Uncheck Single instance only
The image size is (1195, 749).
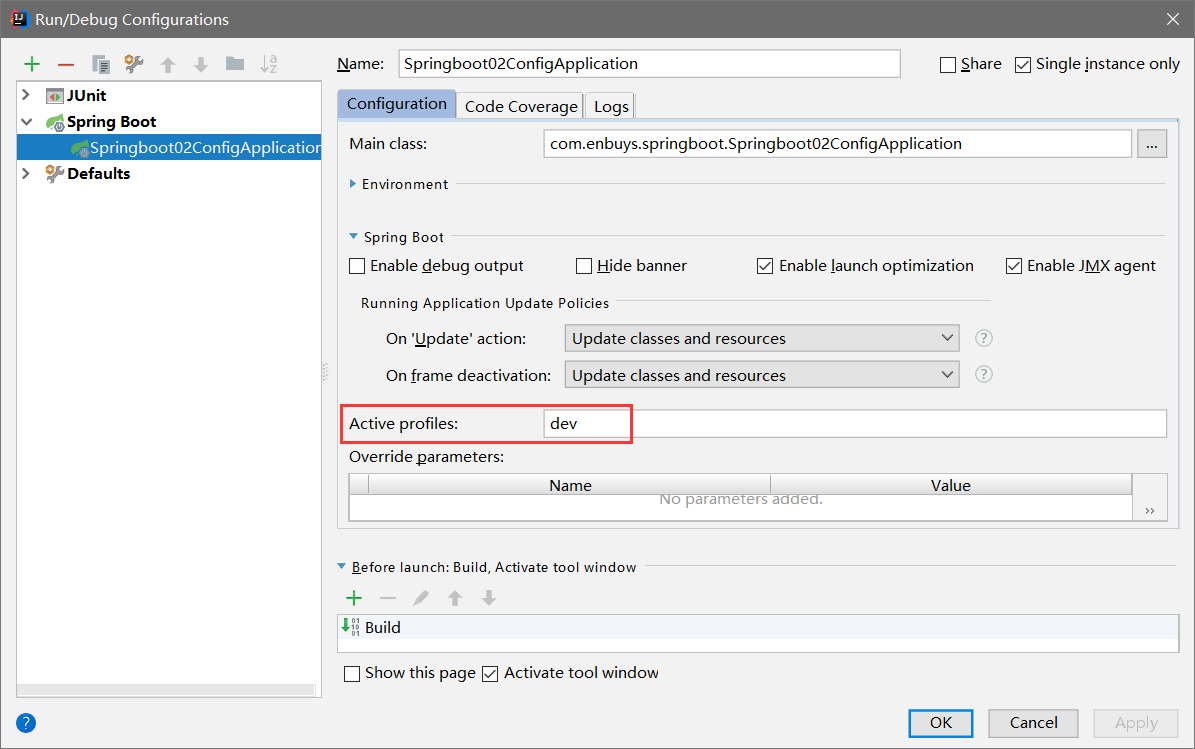point(1023,65)
